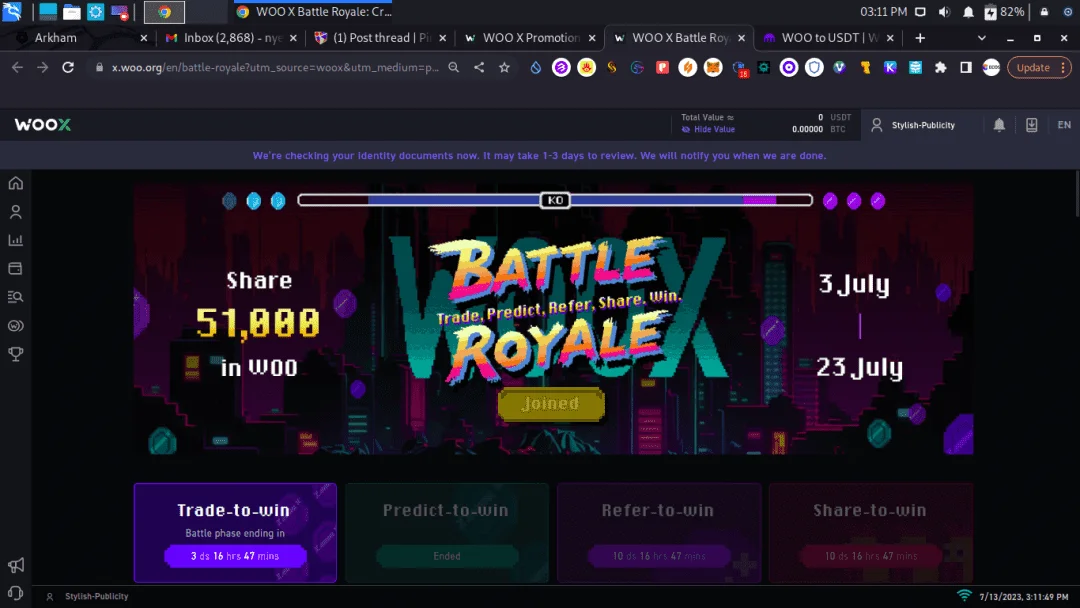Click the WOO X logo
Viewport: 1080px width, 608px height.
click(43, 125)
